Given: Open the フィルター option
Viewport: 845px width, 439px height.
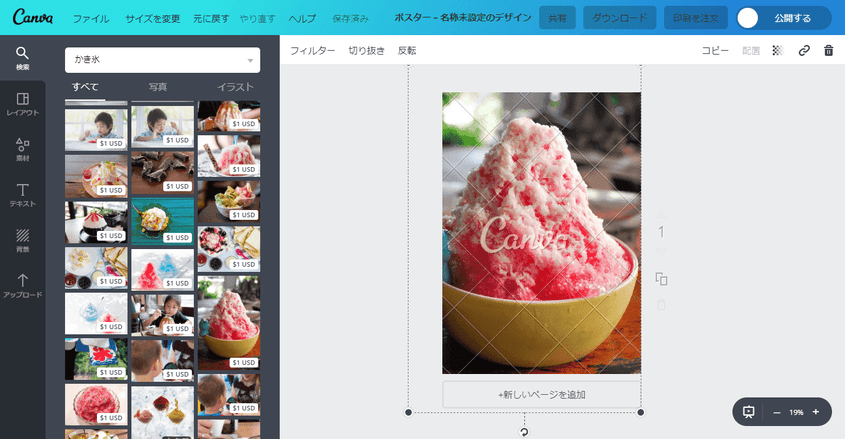Looking at the screenshot, I should coord(313,51).
